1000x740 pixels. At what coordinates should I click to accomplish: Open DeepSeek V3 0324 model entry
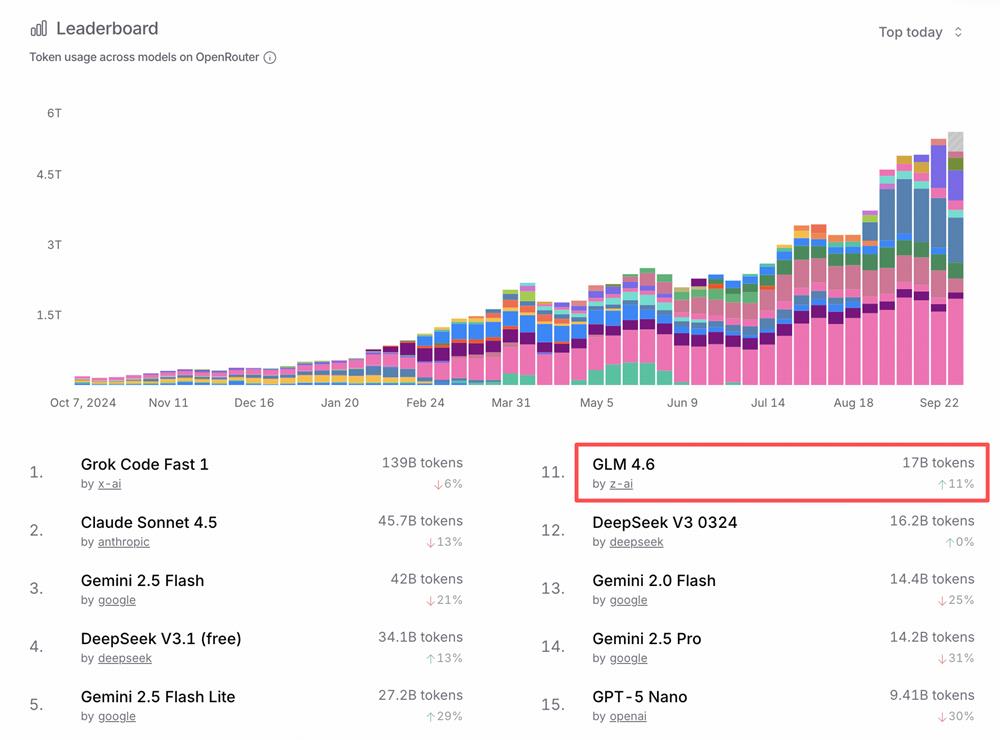click(x=665, y=522)
